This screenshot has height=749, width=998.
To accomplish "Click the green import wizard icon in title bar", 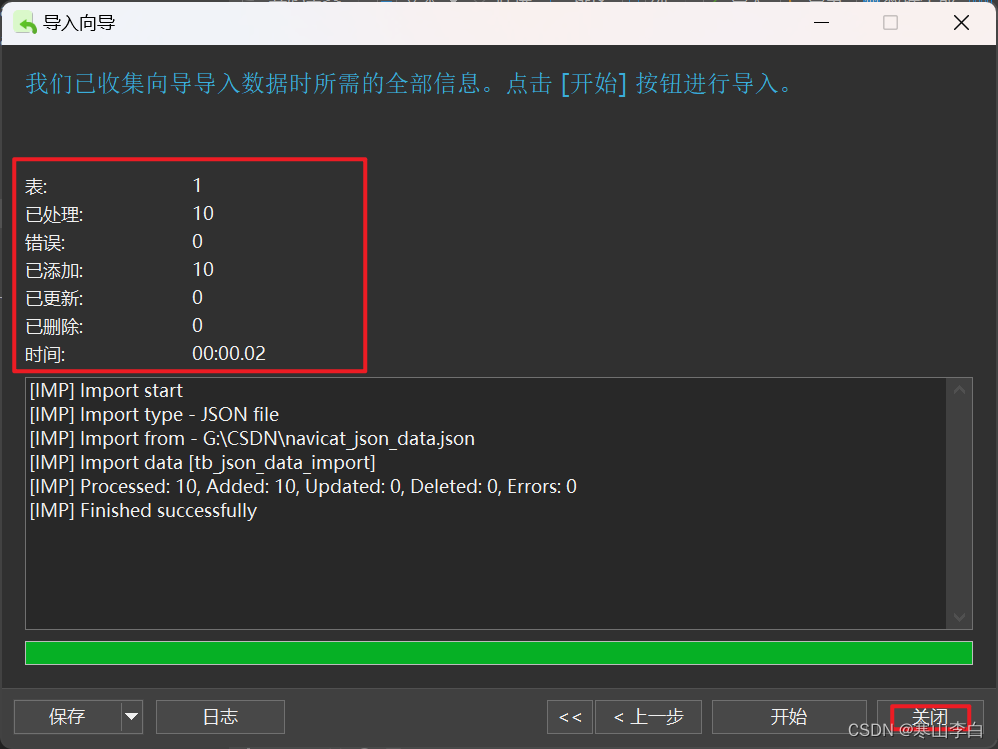I will 22,21.
